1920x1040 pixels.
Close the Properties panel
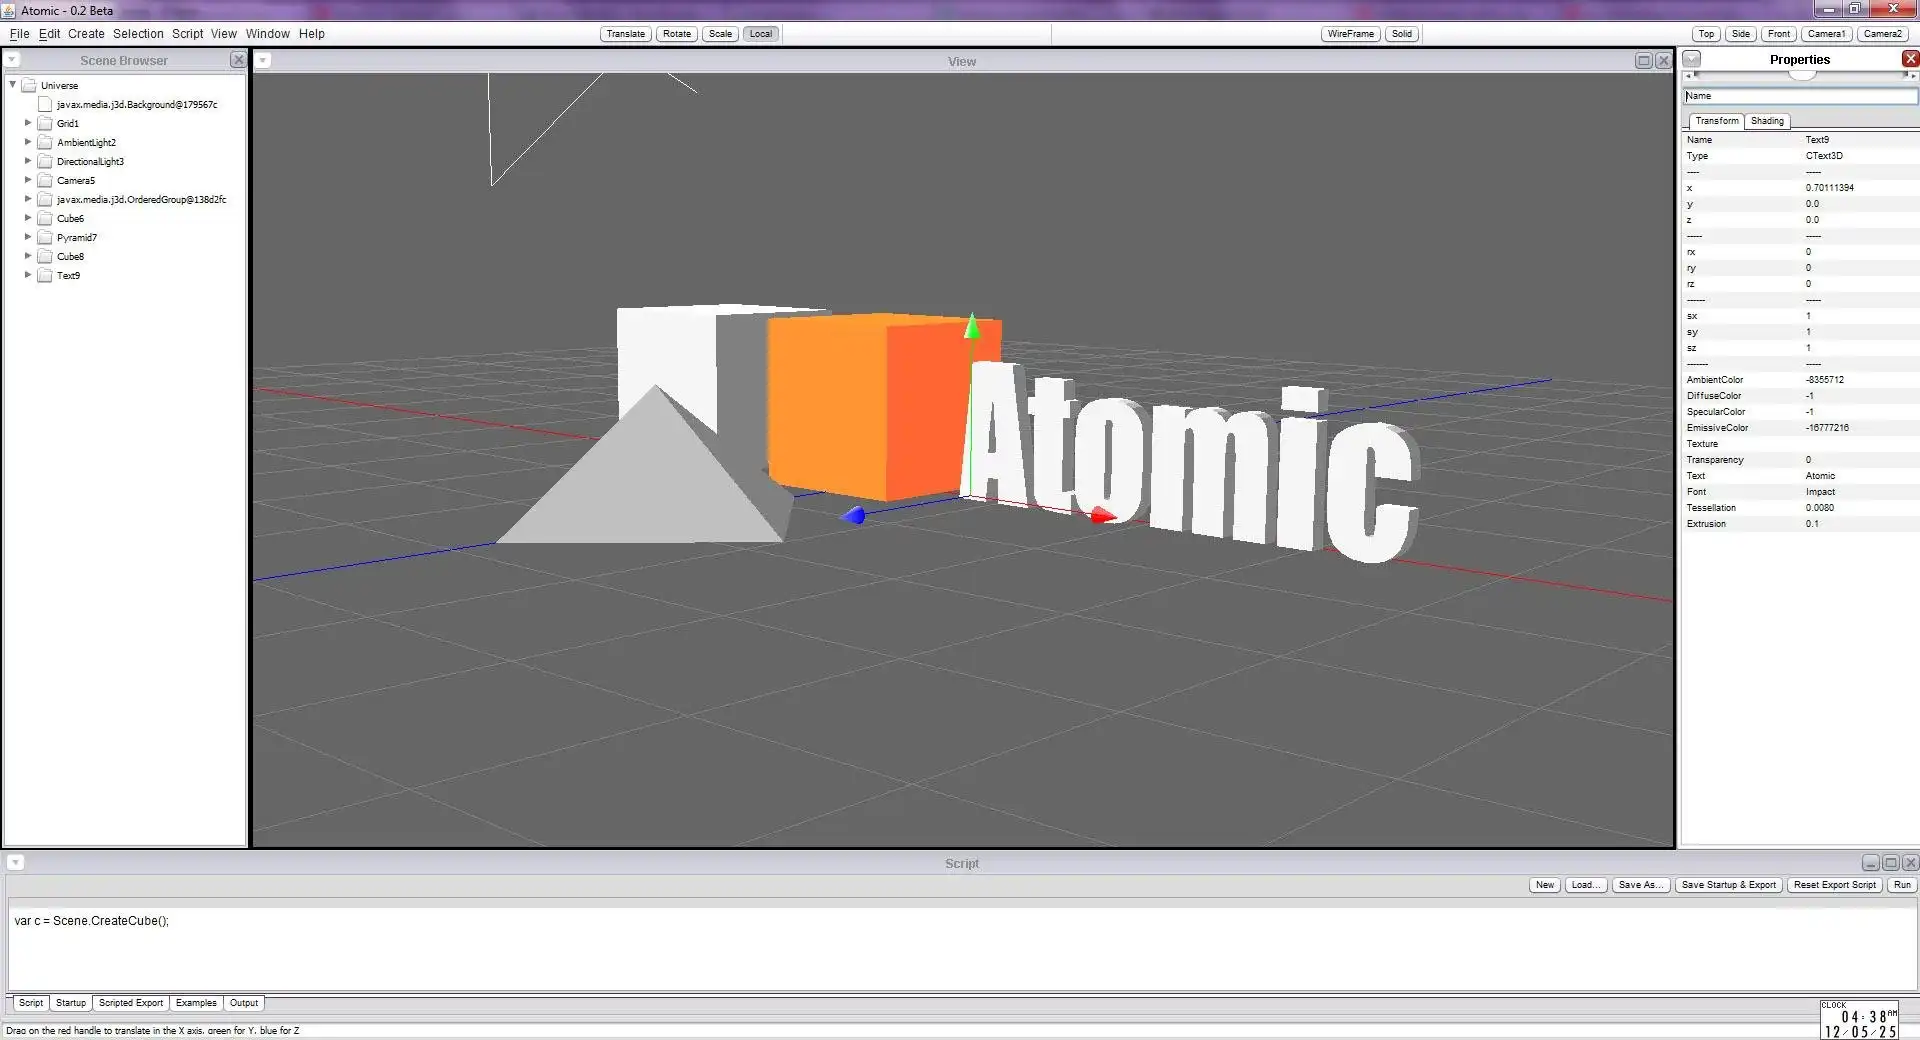[1910, 59]
